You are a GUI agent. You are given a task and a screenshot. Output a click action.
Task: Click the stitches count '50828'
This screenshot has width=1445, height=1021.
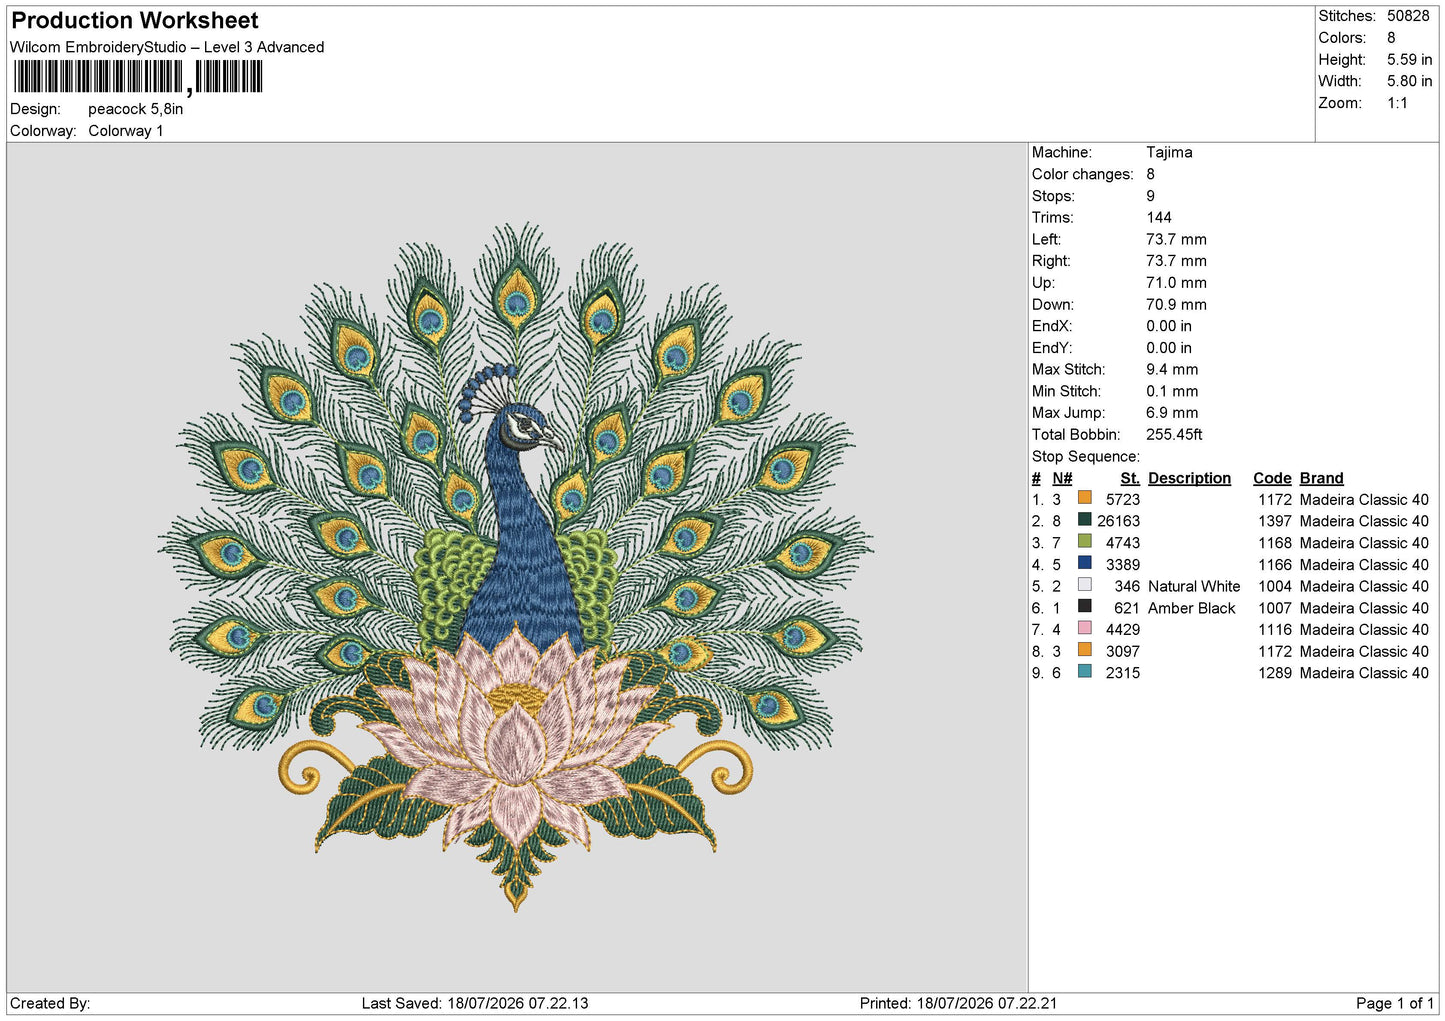[x=1408, y=16]
